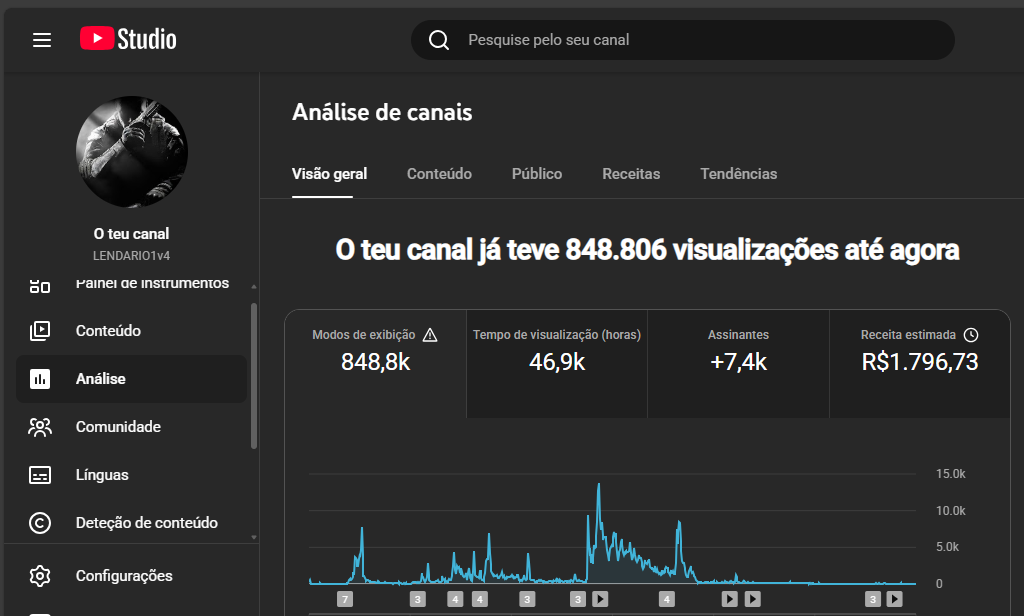This screenshot has width=1024, height=616.
Task: Switch to the Conteúdo analytics tab
Action: click(x=440, y=174)
